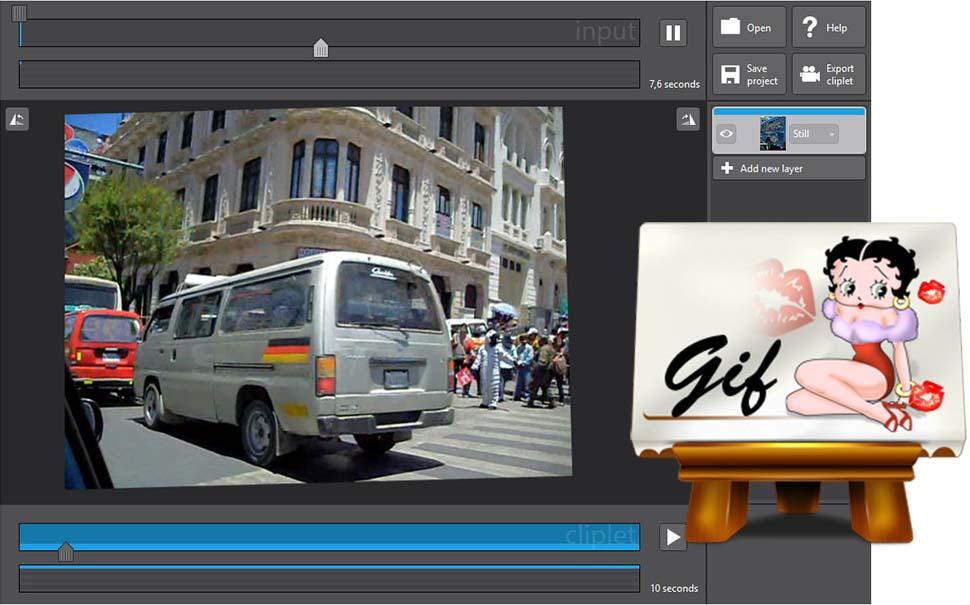This screenshot has height=605, width=970.
Task: Rotate the video preview clockwise
Action: click(x=688, y=119)
